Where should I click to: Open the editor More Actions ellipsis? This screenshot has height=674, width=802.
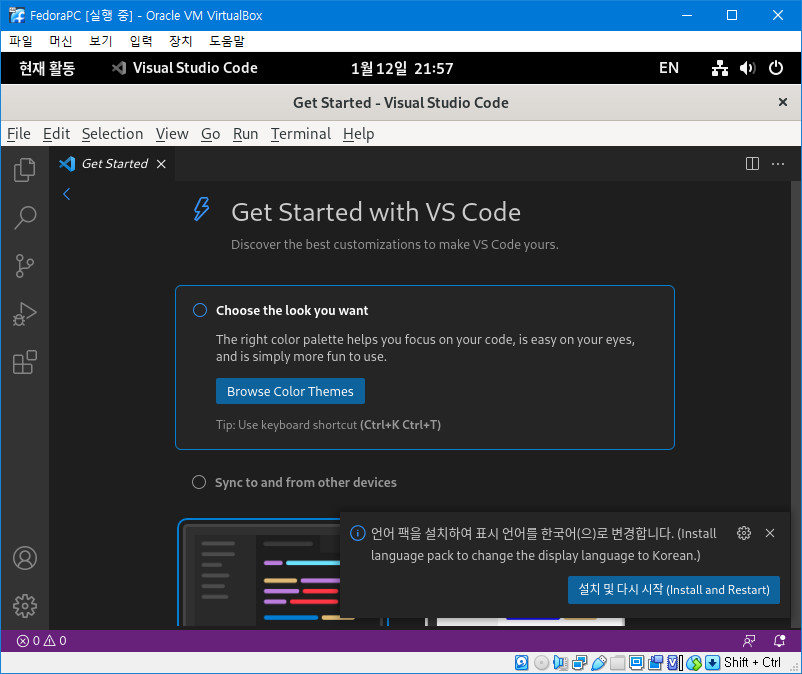point(778,164)
